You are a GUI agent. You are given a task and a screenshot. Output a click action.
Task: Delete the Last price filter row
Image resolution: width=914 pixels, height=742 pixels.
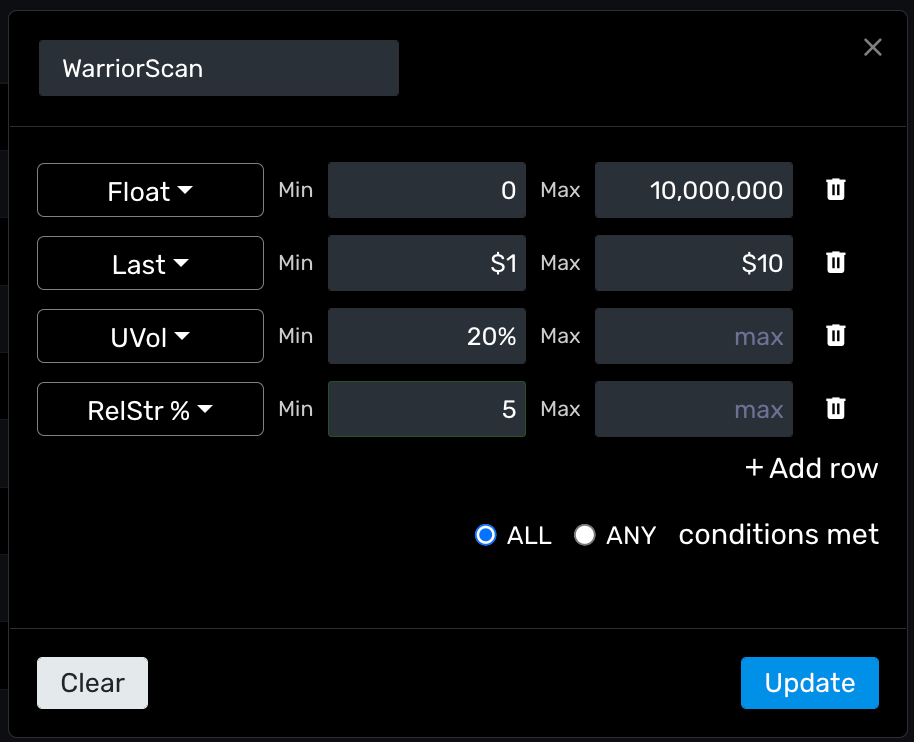836,263
